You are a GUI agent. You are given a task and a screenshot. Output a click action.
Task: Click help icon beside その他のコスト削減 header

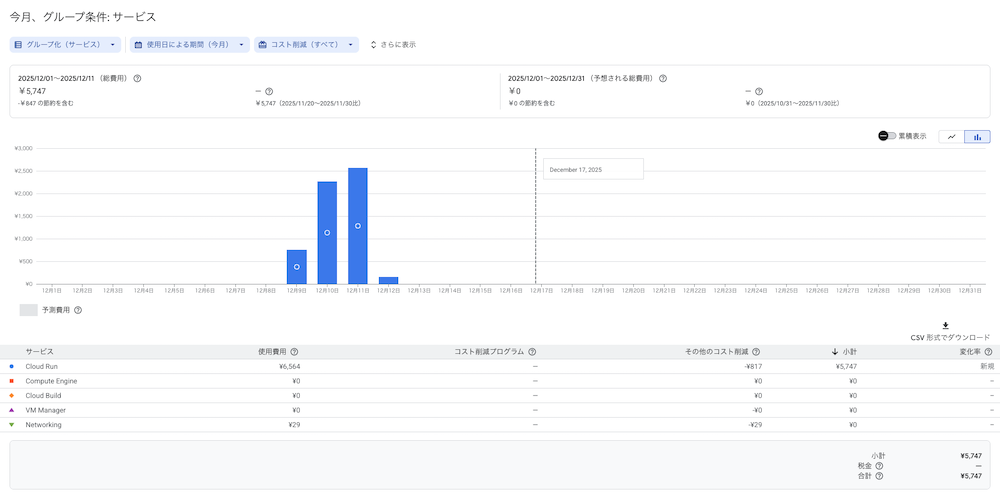(756, 352)
